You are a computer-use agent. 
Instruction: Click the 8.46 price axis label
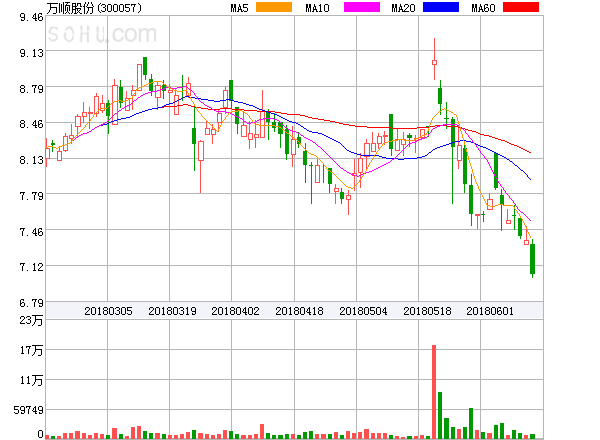[x=31, y=124]
